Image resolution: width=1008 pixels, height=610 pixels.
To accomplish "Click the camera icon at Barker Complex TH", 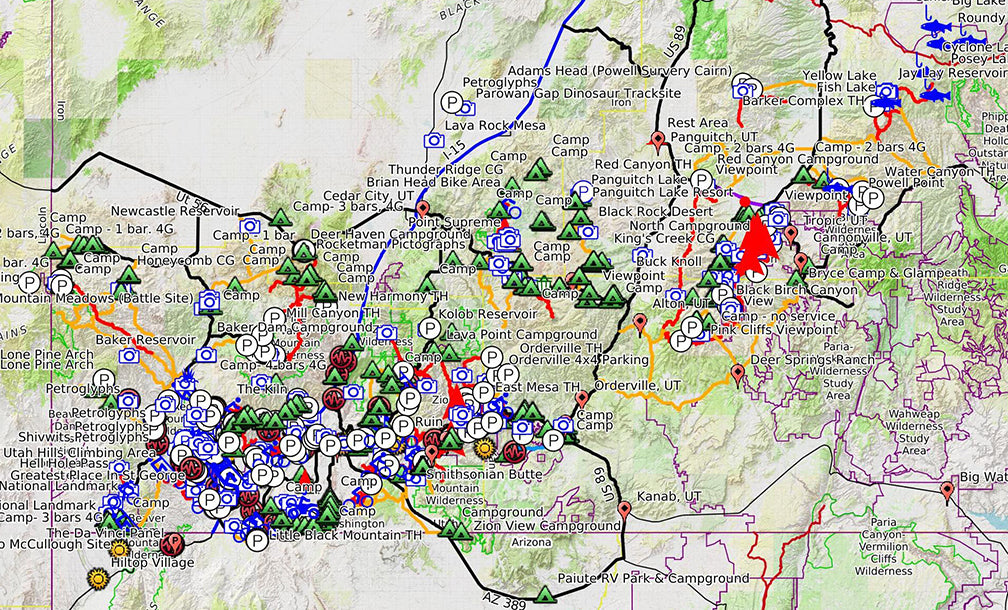I will 743,91.
